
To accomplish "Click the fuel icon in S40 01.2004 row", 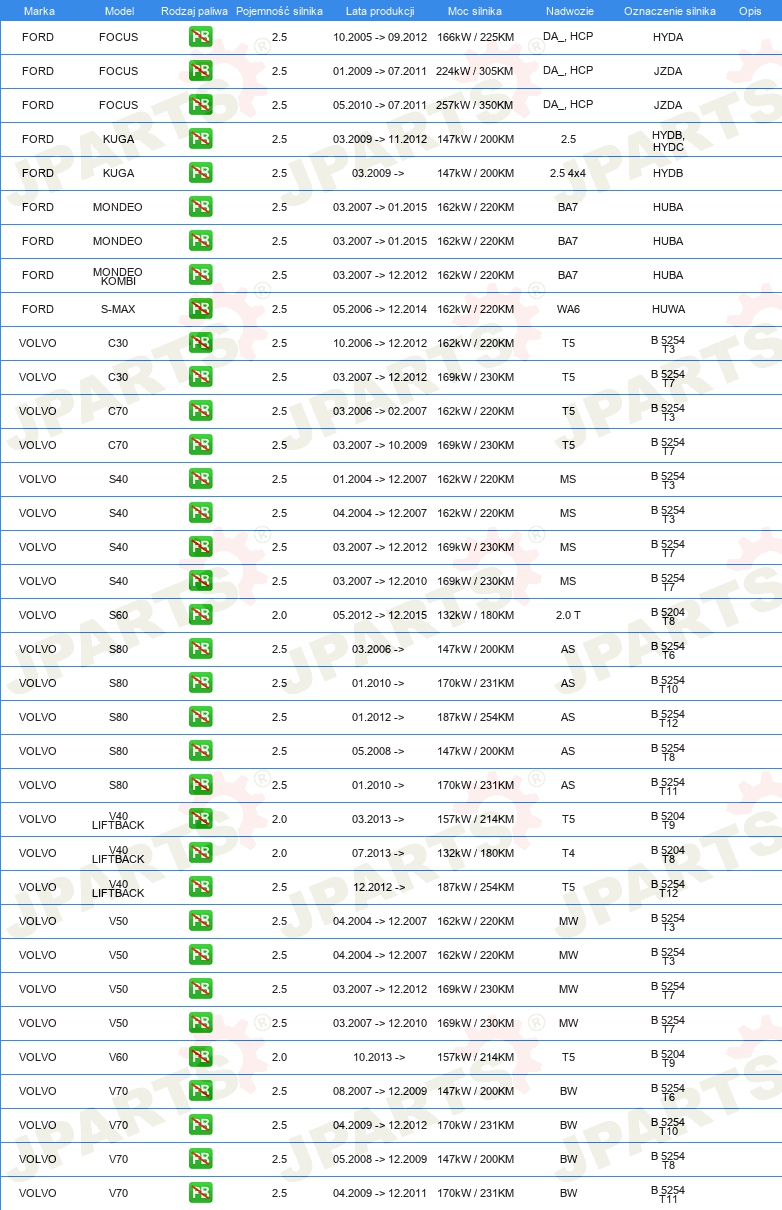I will (201, 479).
